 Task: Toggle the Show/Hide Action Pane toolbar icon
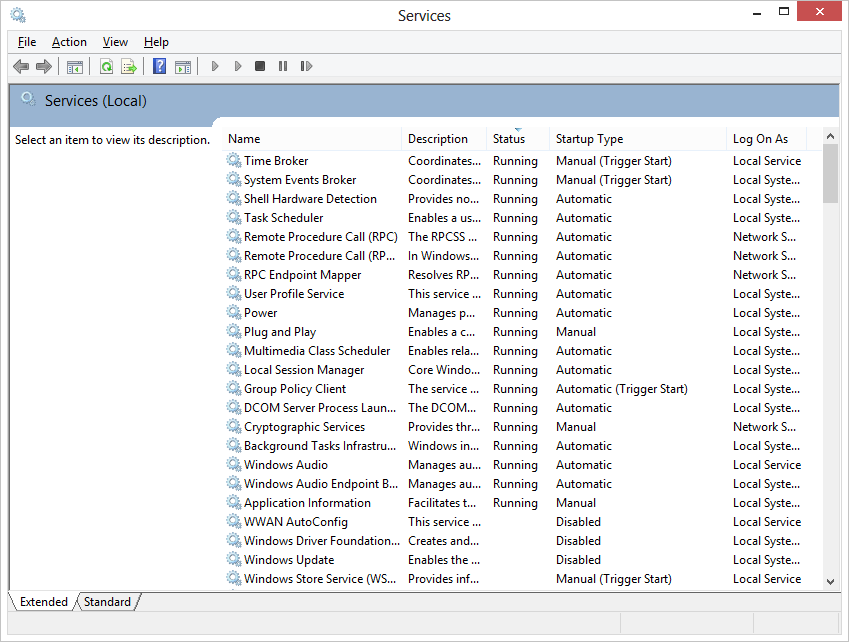183,67
